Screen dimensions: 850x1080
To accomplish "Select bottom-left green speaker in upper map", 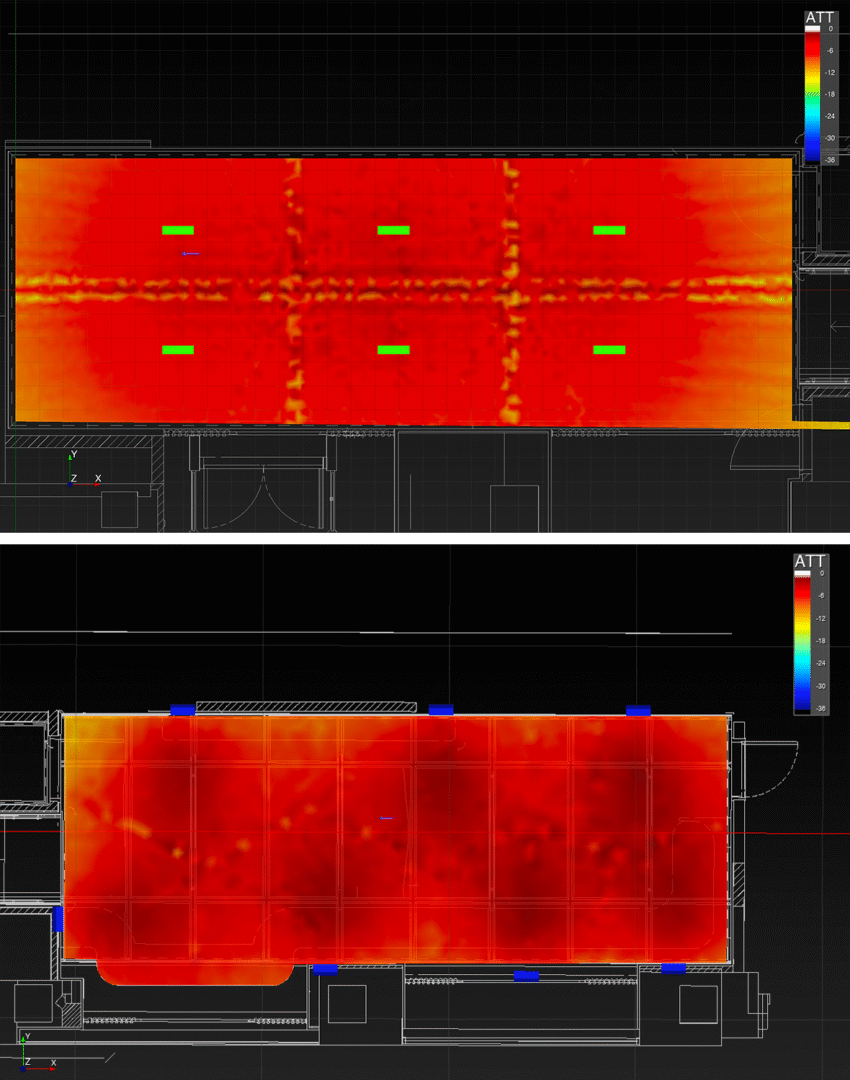I will coord(178,350).
